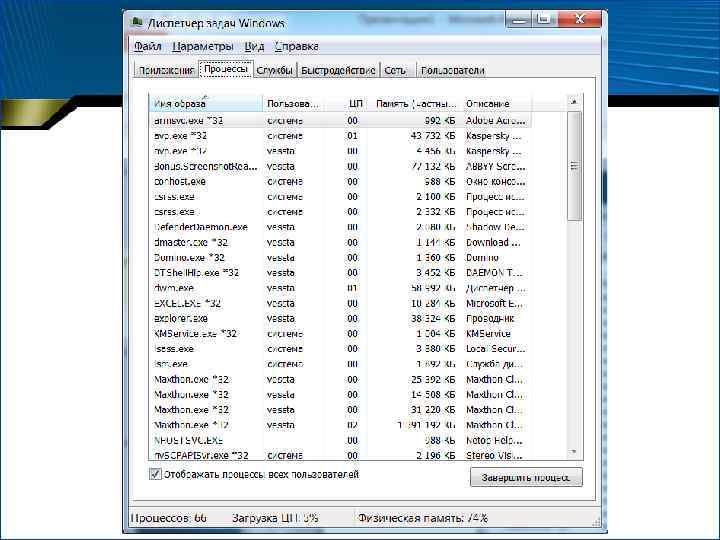Select csrss.exe row with 2 332 КБ
This screenshot has width=720, height=540.
coord(340,212)
